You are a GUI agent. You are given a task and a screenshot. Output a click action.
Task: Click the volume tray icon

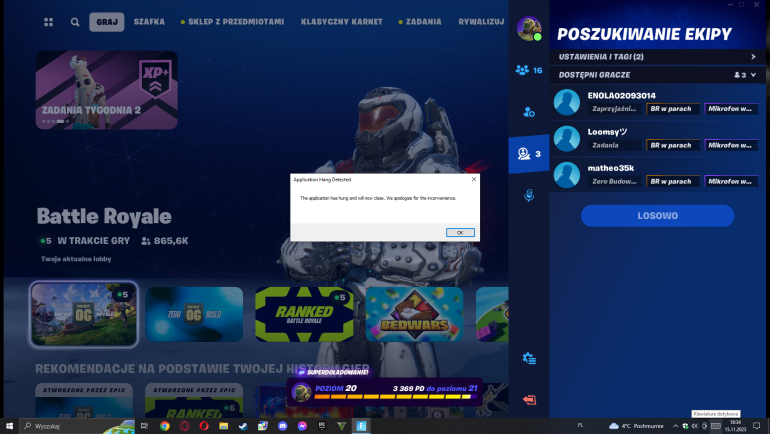click(x=694, y=426)
